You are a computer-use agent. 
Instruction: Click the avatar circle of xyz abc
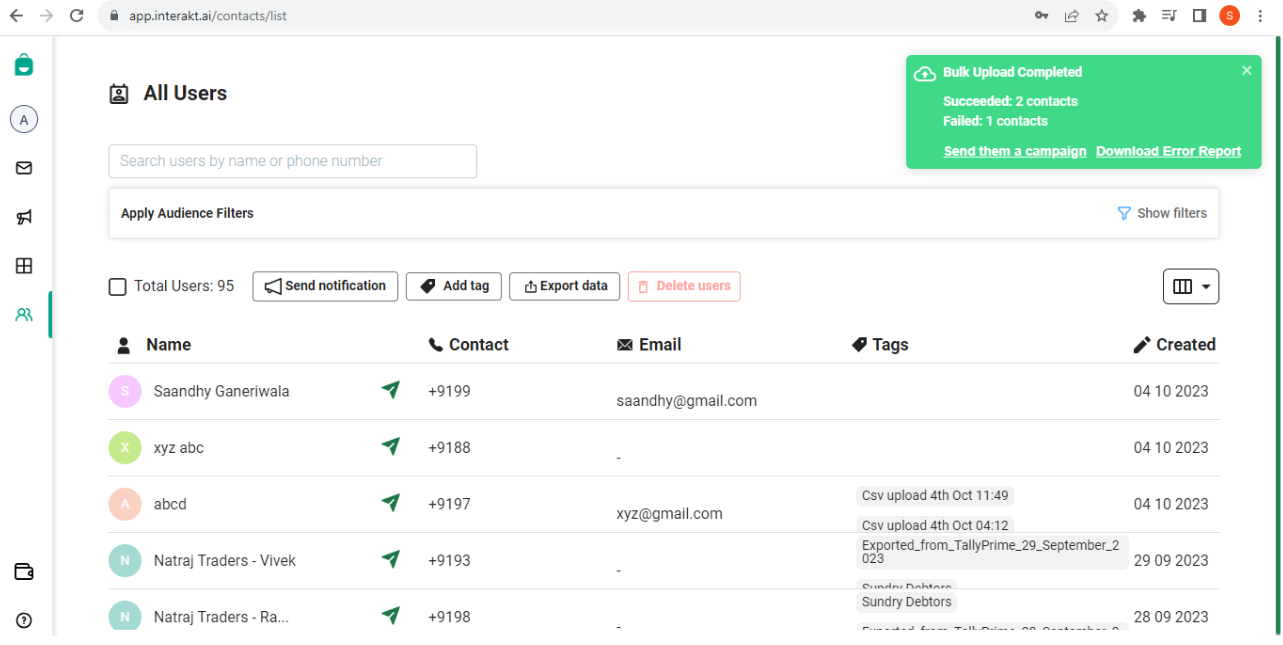(125, 447)
